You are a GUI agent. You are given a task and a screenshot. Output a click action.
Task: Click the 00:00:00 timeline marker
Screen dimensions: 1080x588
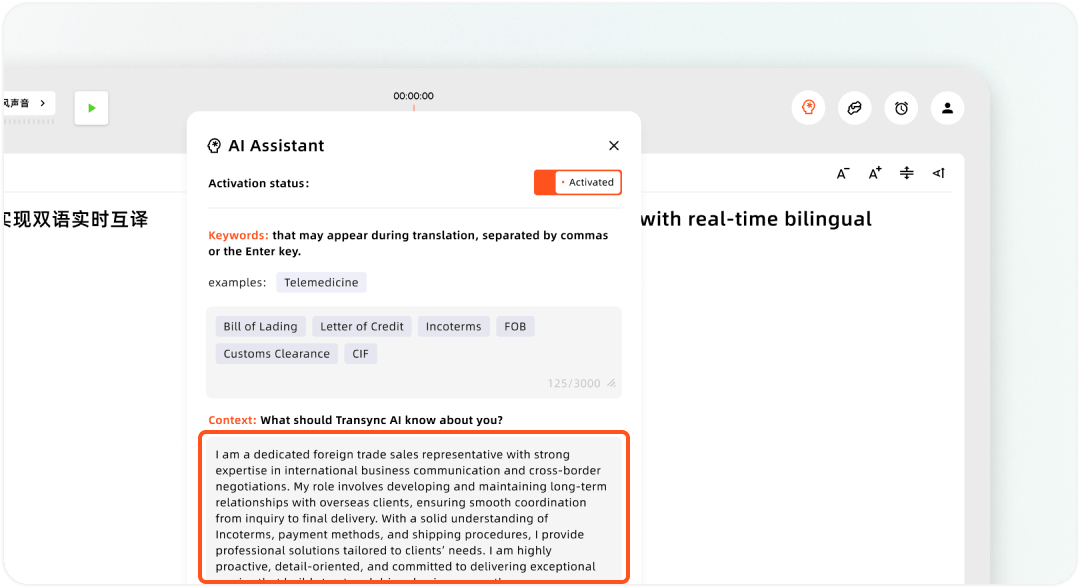[x=413, y=96]
